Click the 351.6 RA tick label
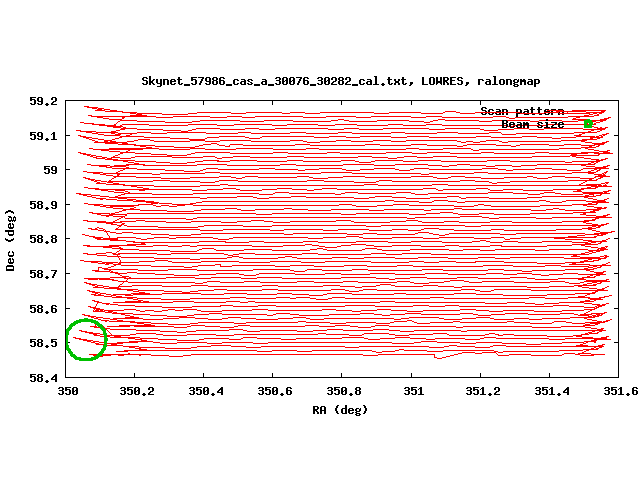Viewport: 640px width, 480px height. tap(621, 391)
